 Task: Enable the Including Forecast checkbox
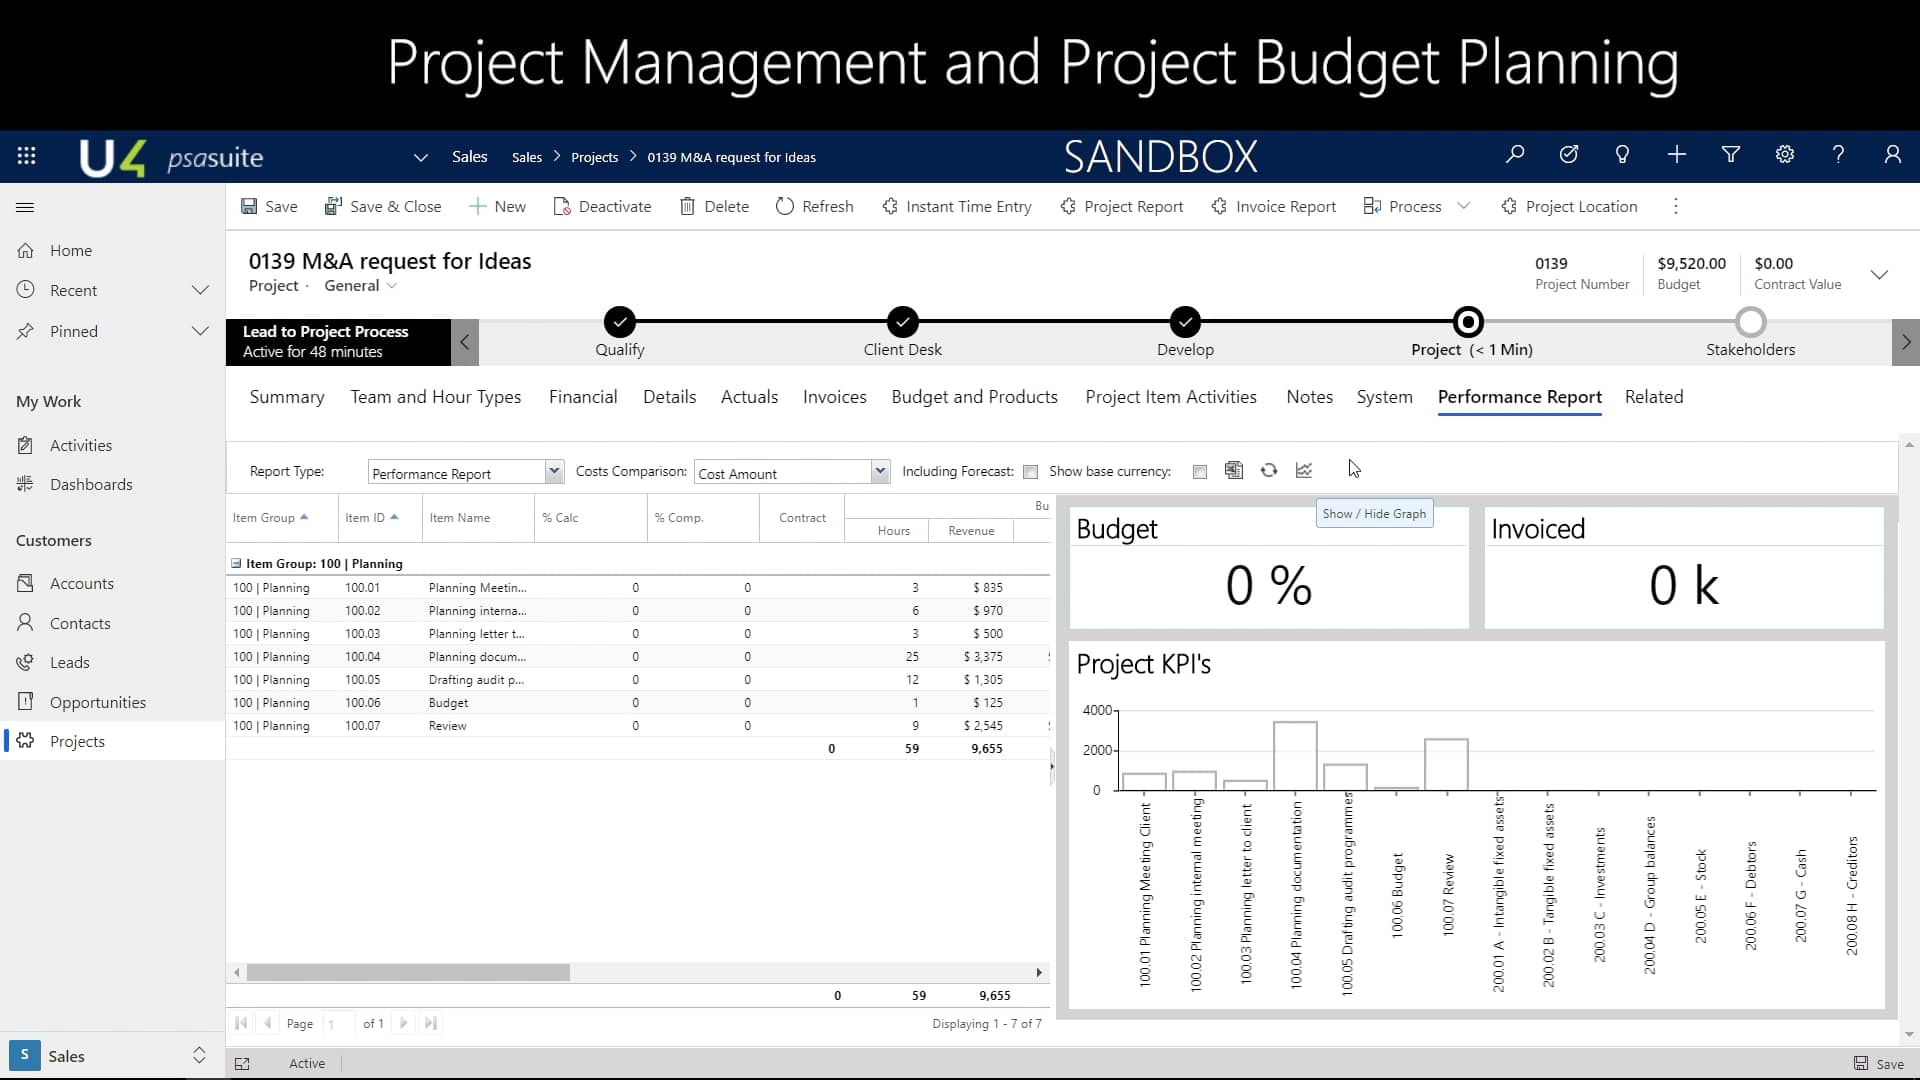1031,471
